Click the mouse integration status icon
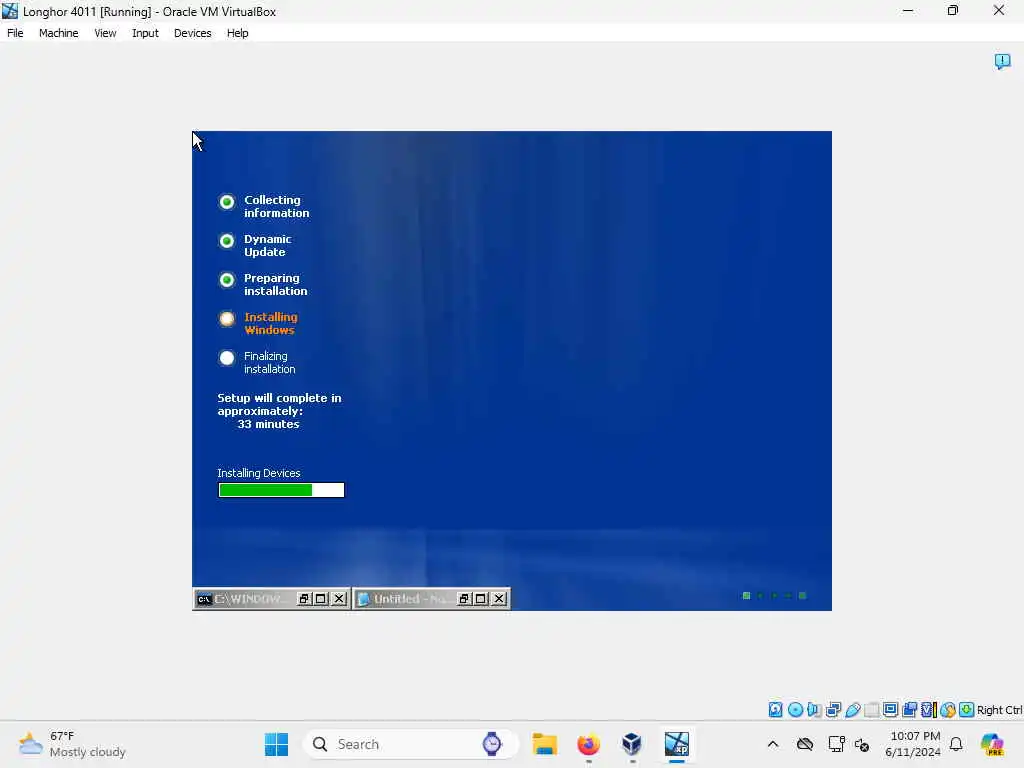Image resolution: width=1024 pixels, height=768 pixels. point(948,709)
